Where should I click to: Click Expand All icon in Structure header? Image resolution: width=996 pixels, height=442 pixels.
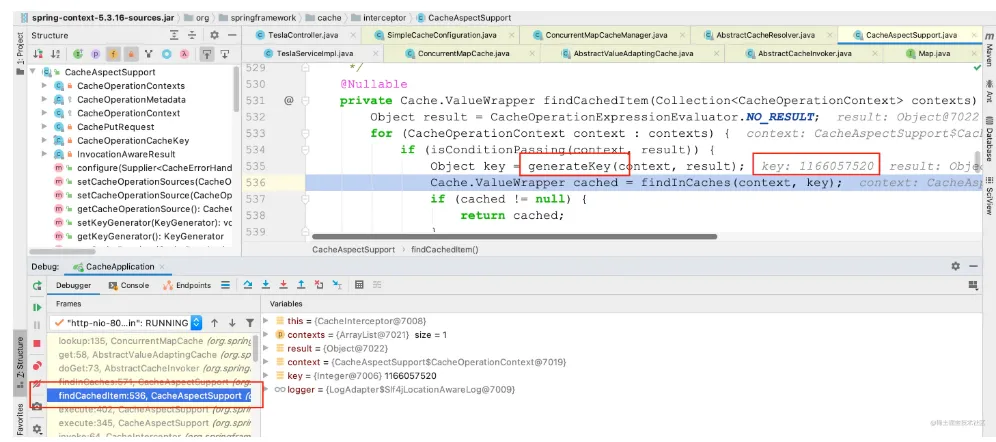click(x=174, y=36)
